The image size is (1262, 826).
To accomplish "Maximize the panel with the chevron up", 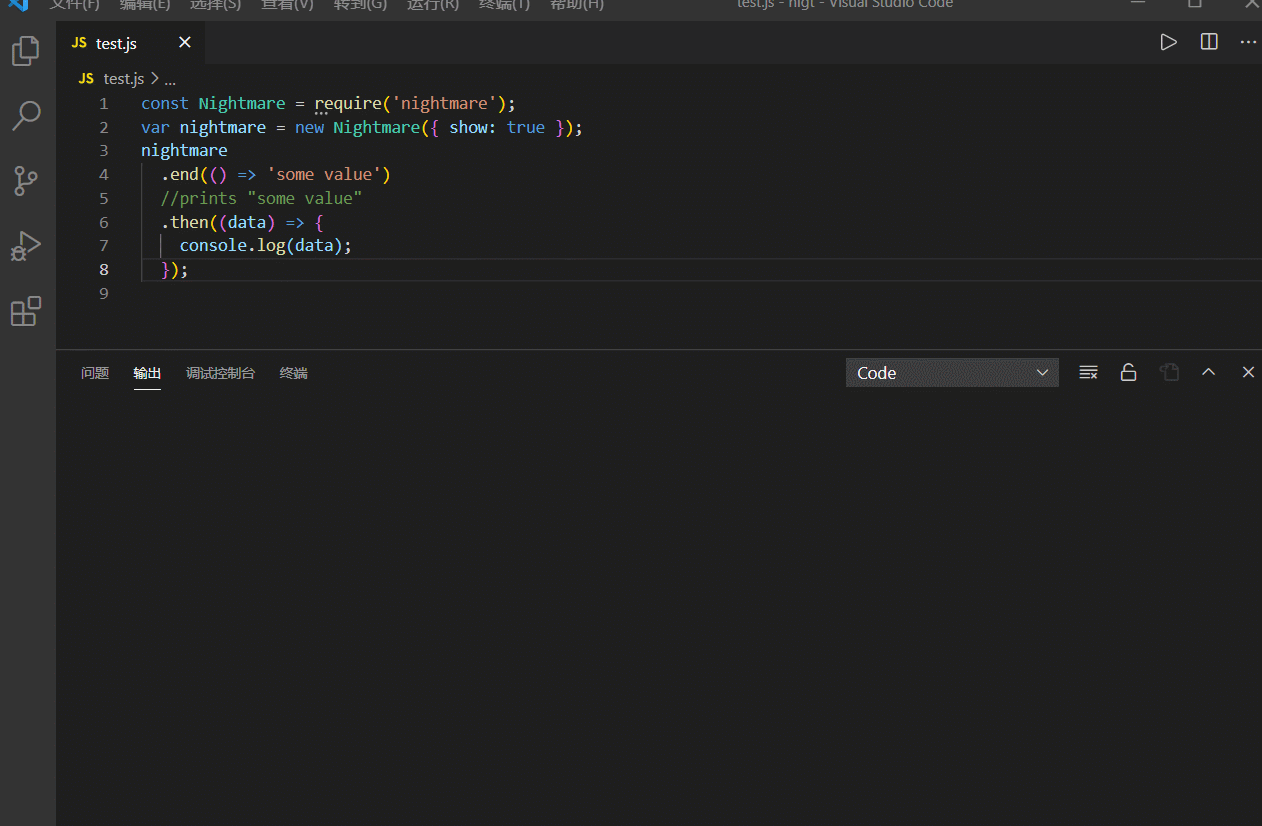I will pos(1208,372).
